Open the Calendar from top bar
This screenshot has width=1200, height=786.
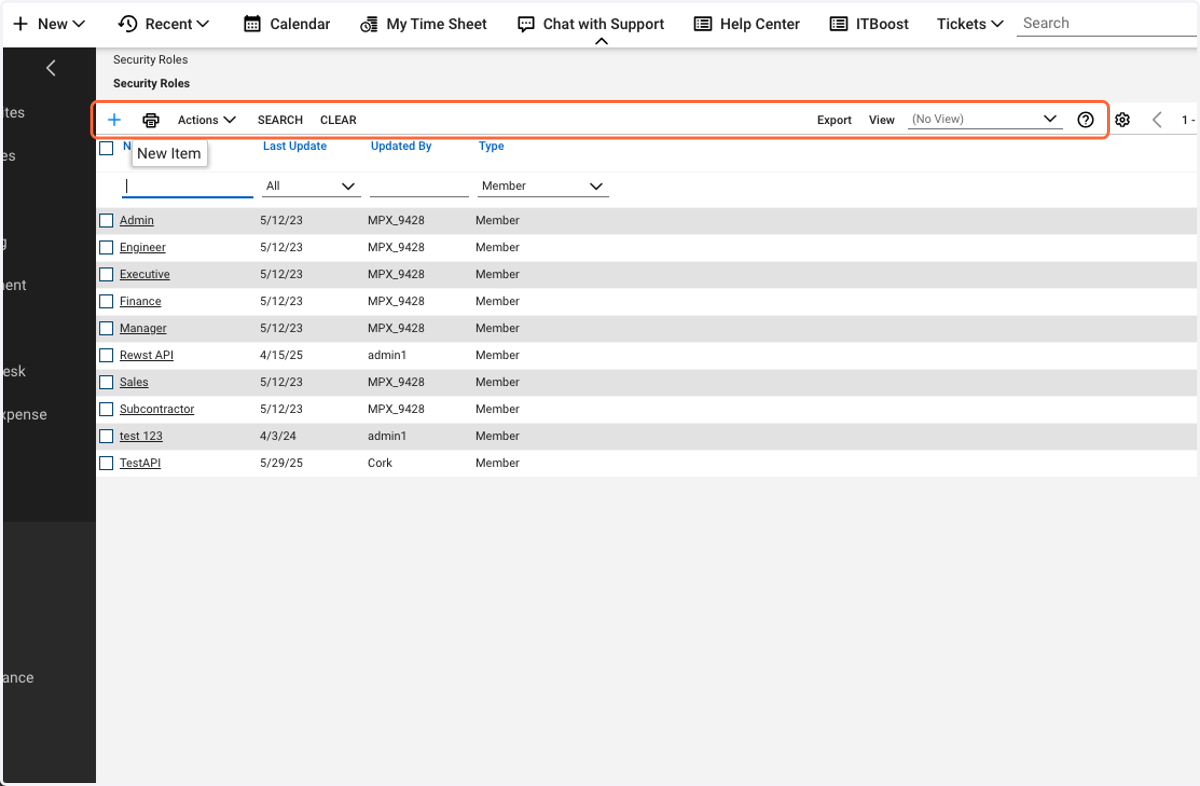[287, 24]
